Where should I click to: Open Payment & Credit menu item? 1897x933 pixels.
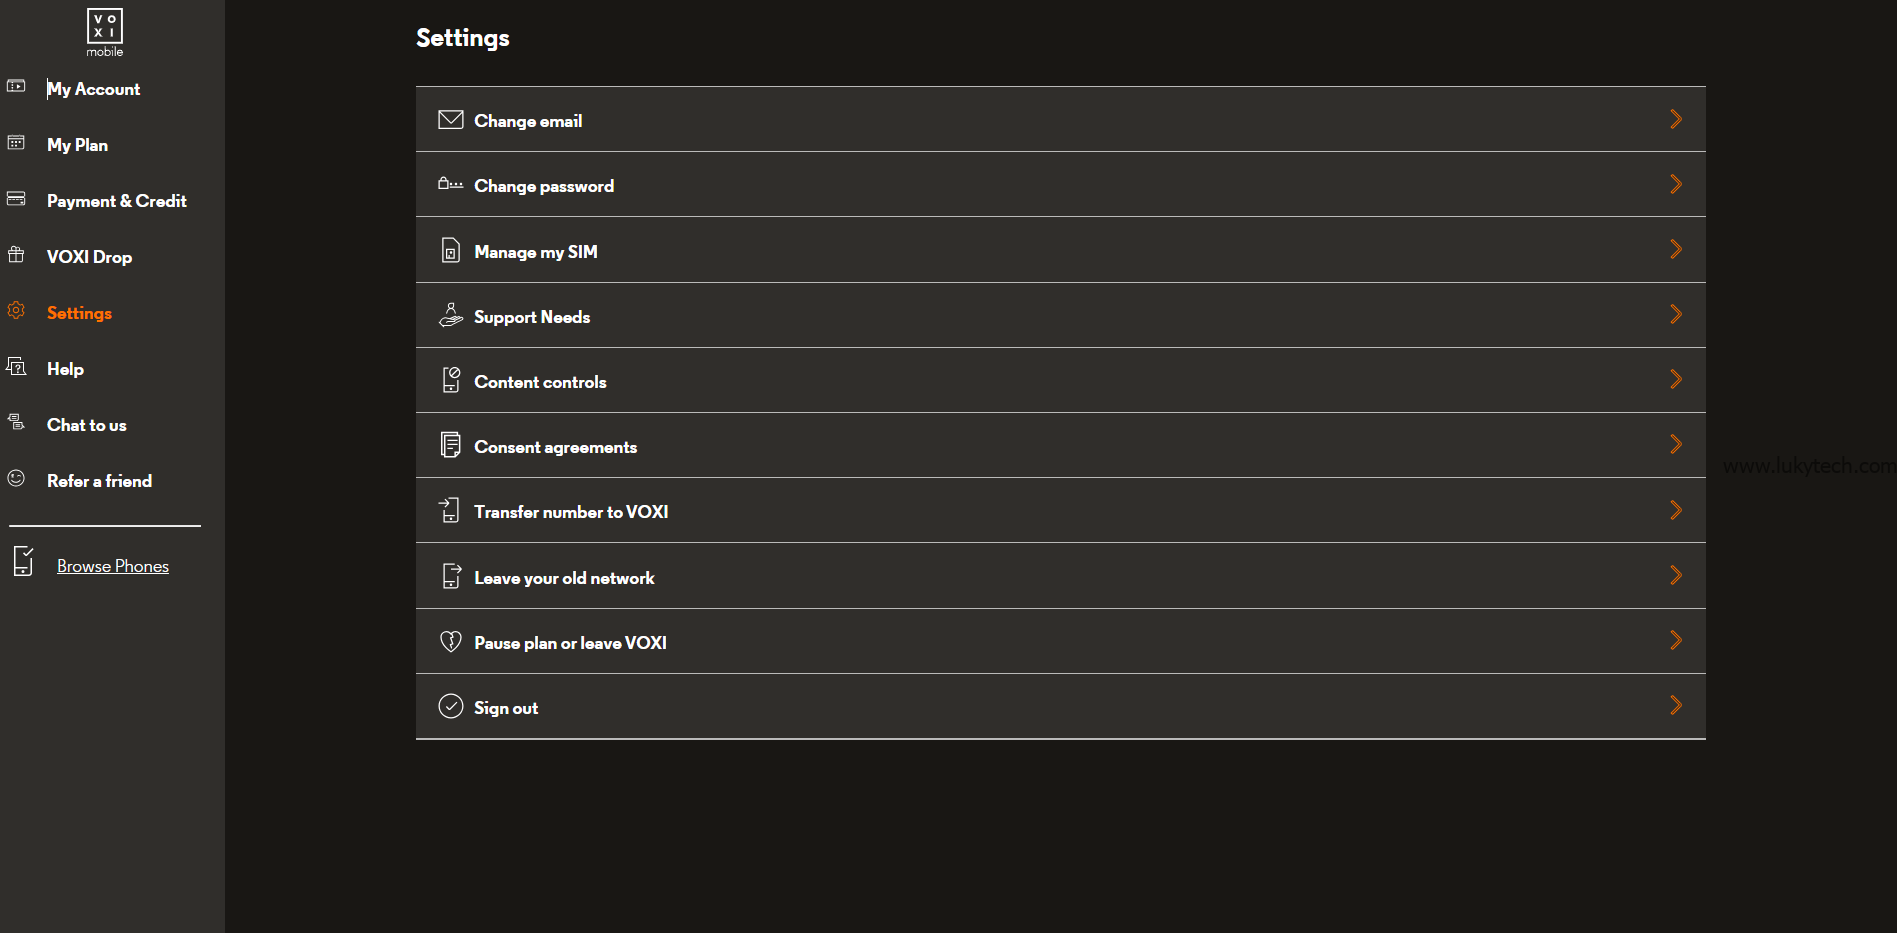tap(116, 201)
